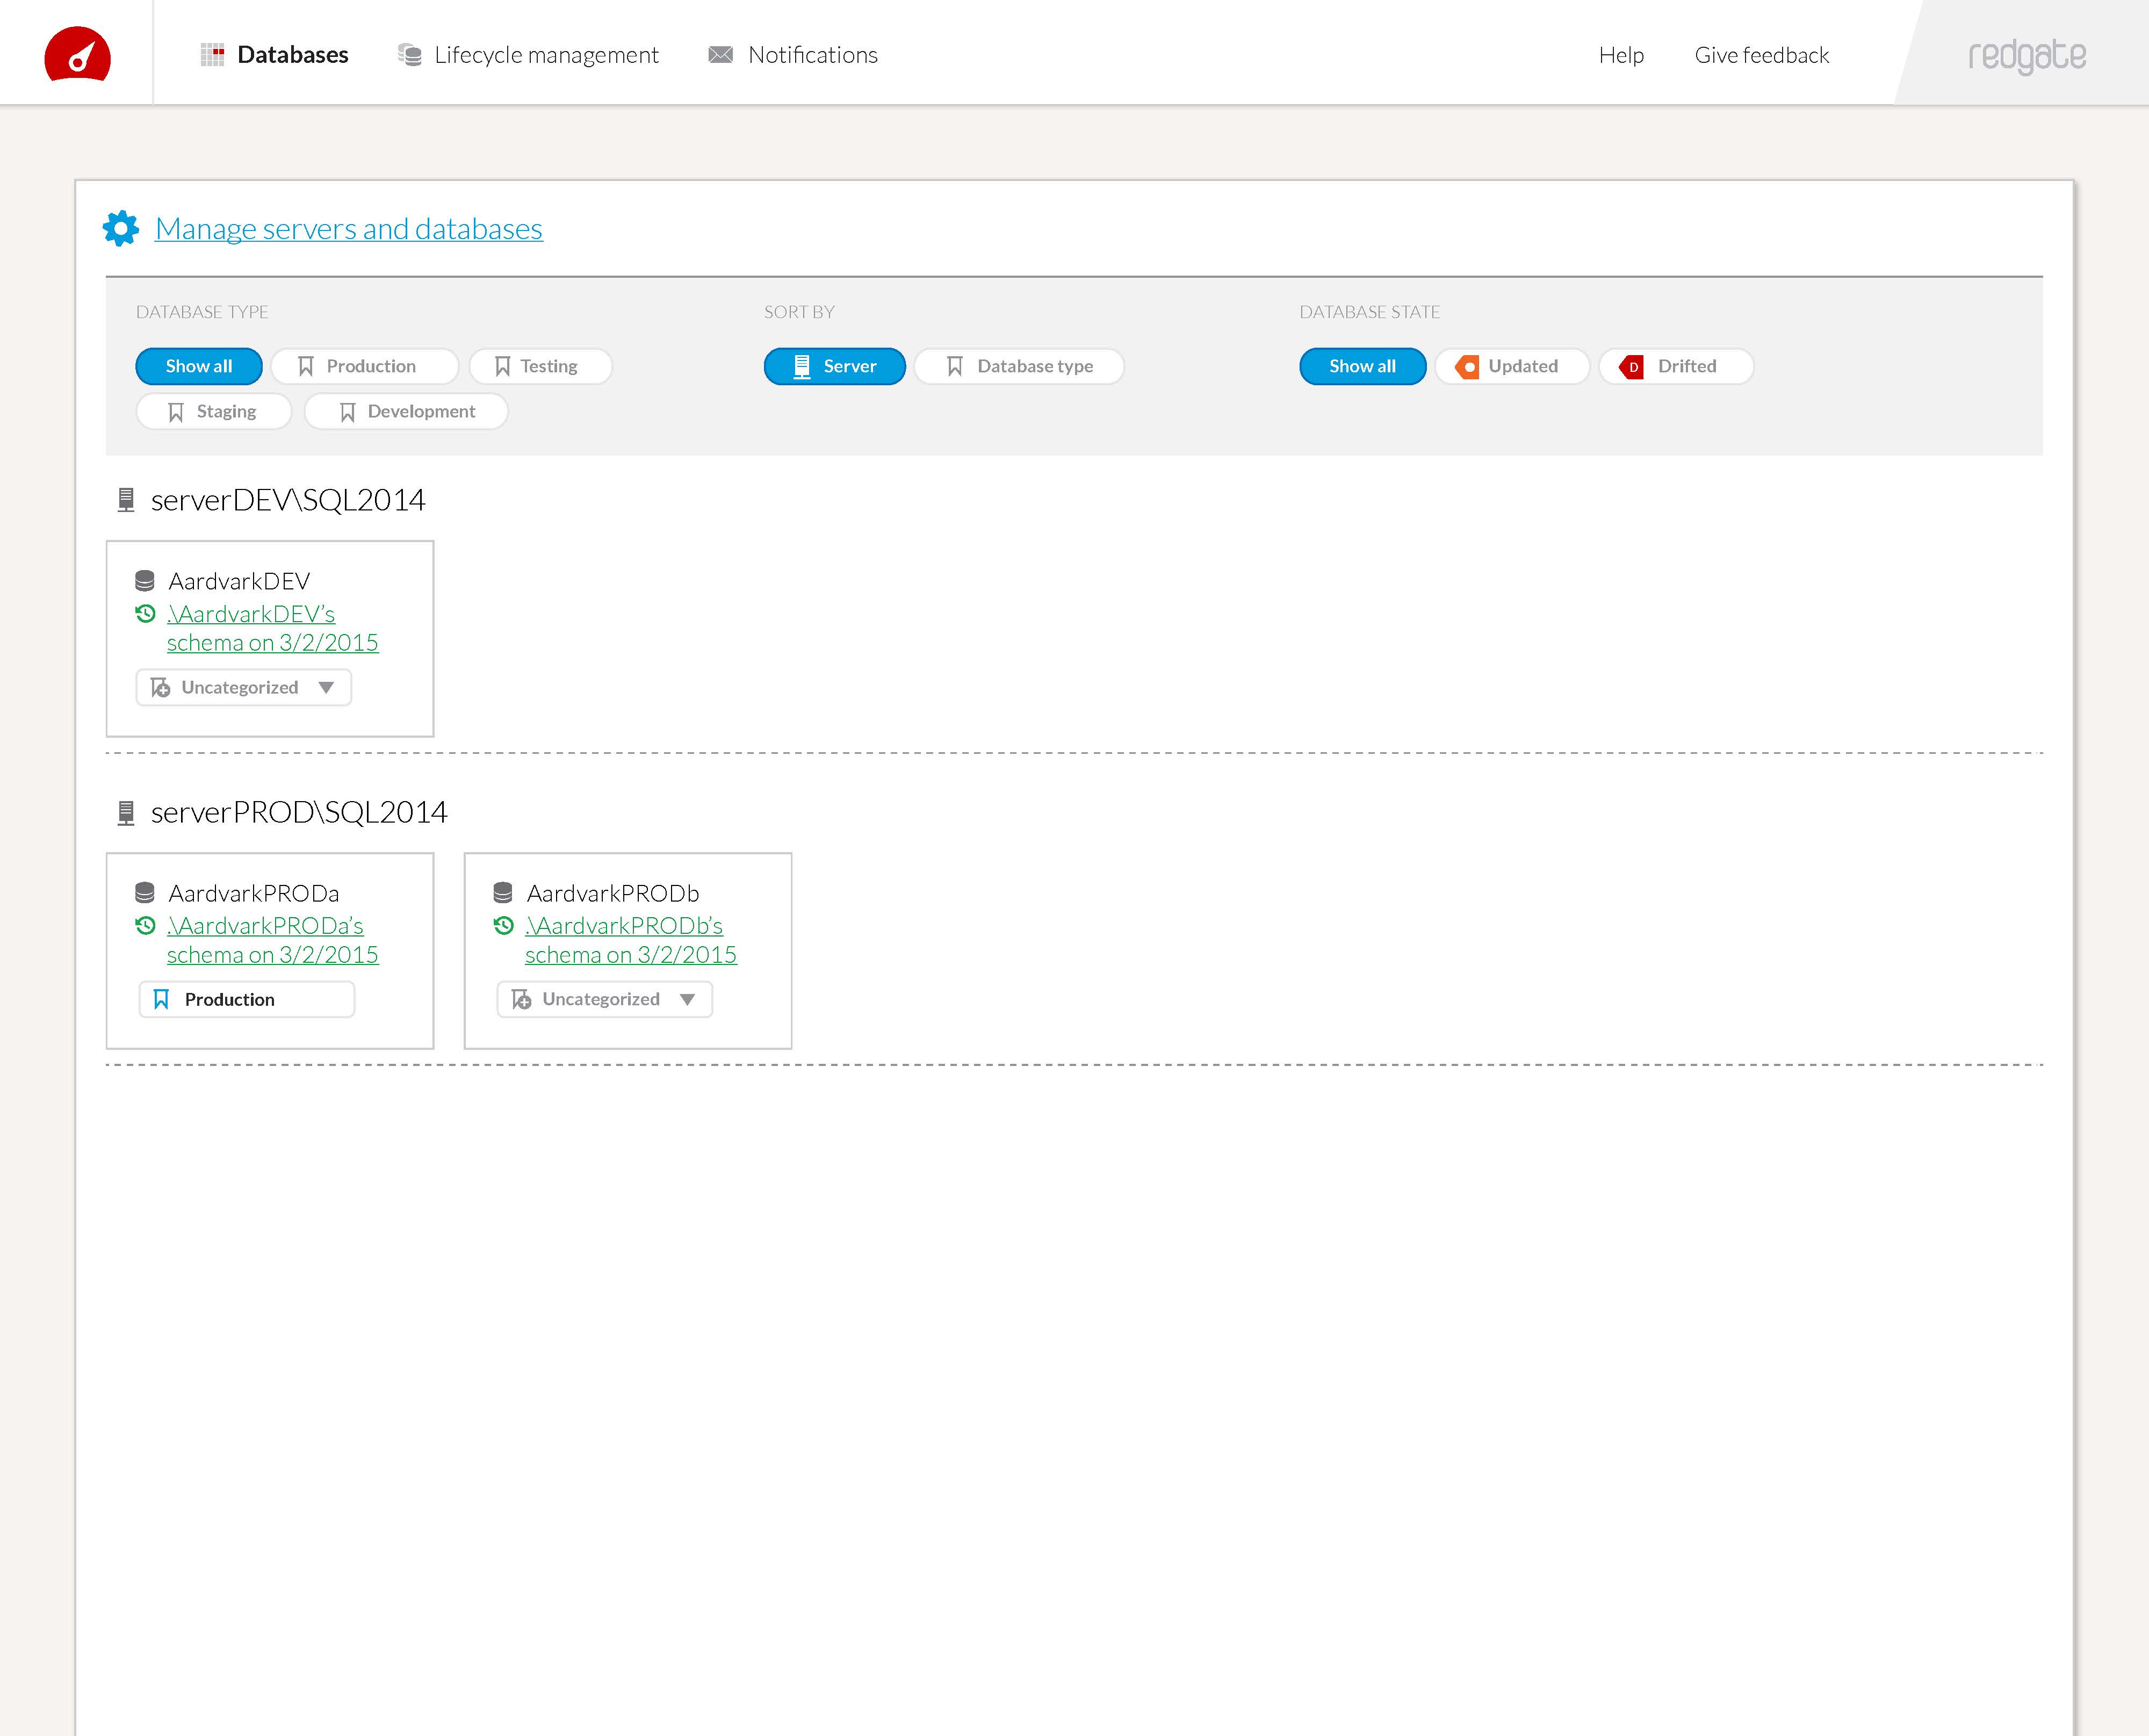This screenshot has width=2149, height=1736.
Task: Open the Notifications tab
Action: click(x=793, y=55)
